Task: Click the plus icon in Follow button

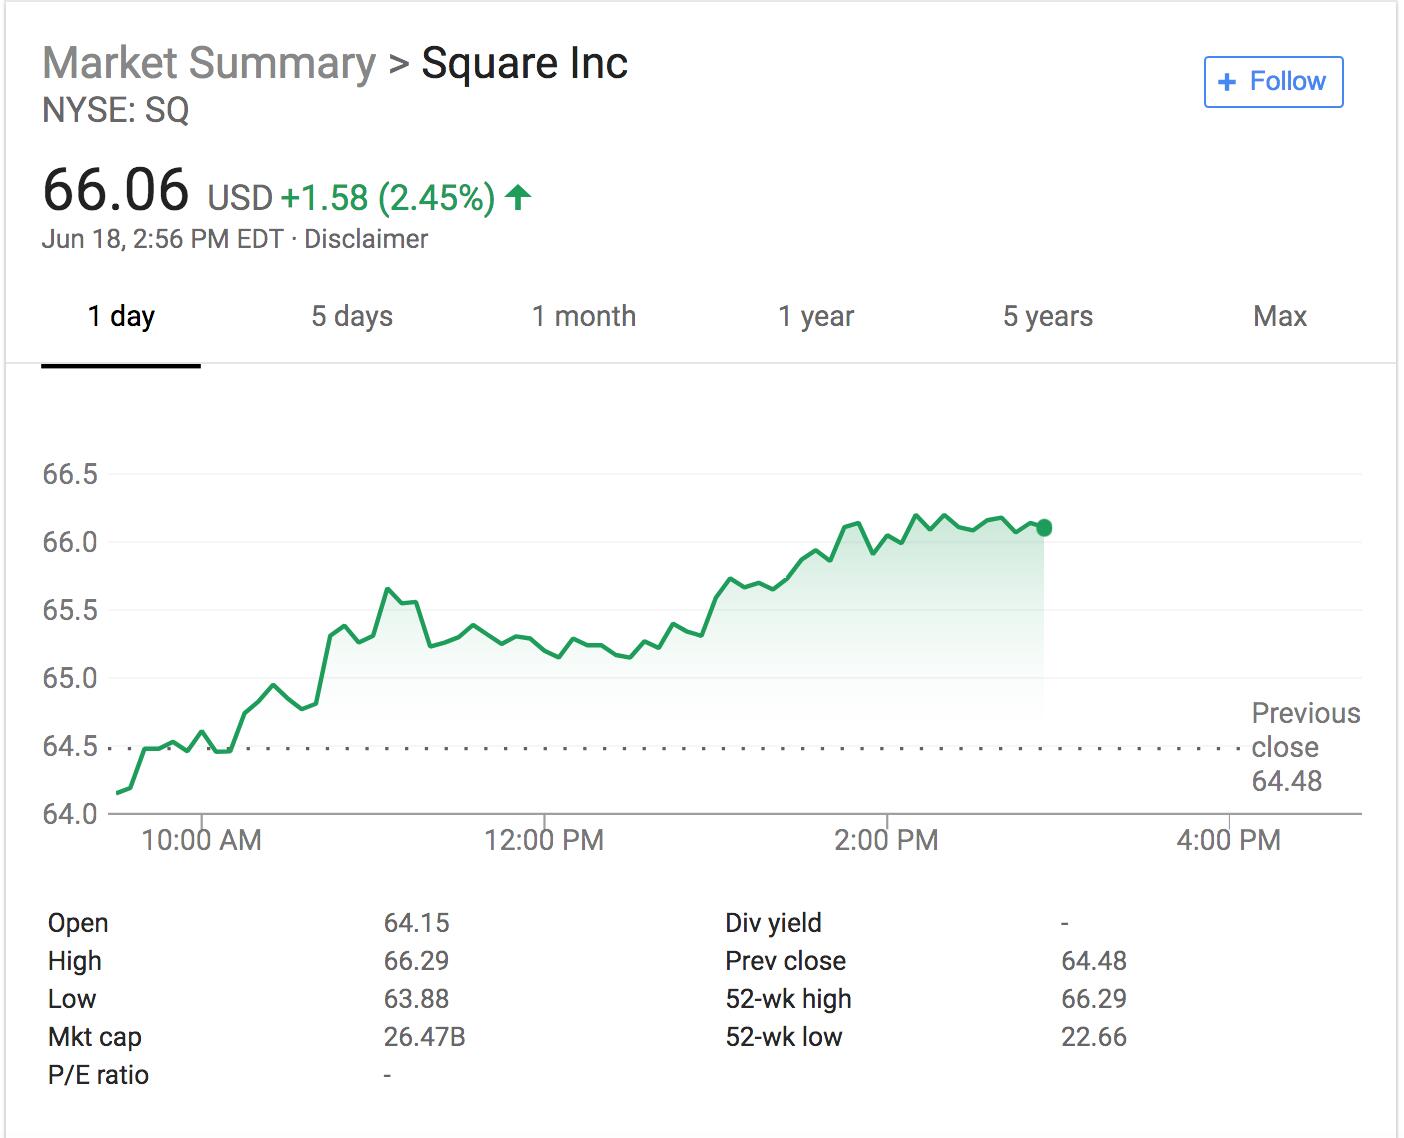Action: 1227,82
